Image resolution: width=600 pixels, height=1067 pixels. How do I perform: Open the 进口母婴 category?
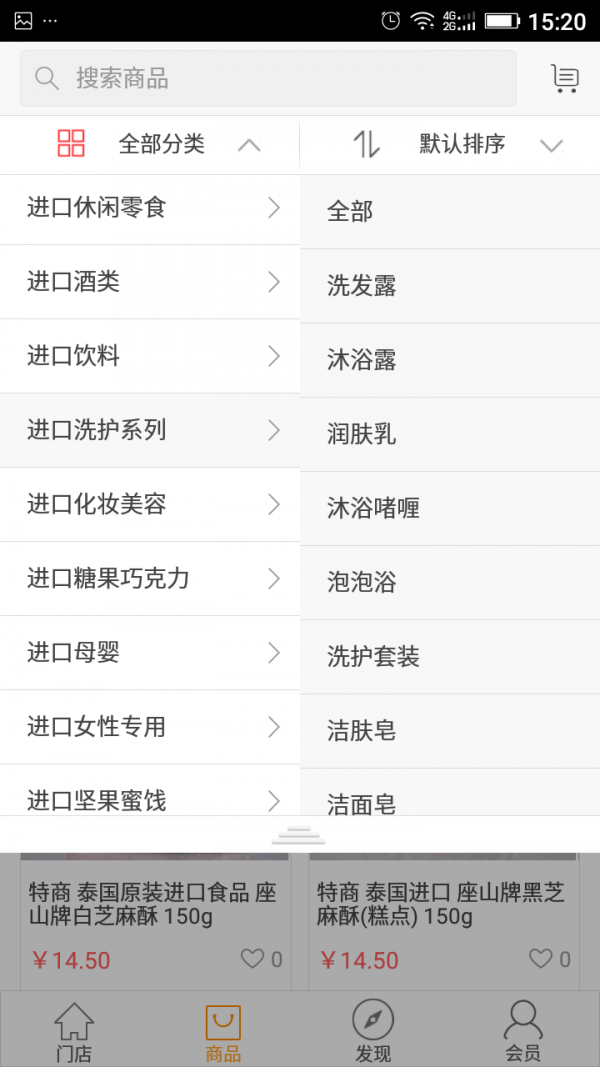click(x=150, y=652)
